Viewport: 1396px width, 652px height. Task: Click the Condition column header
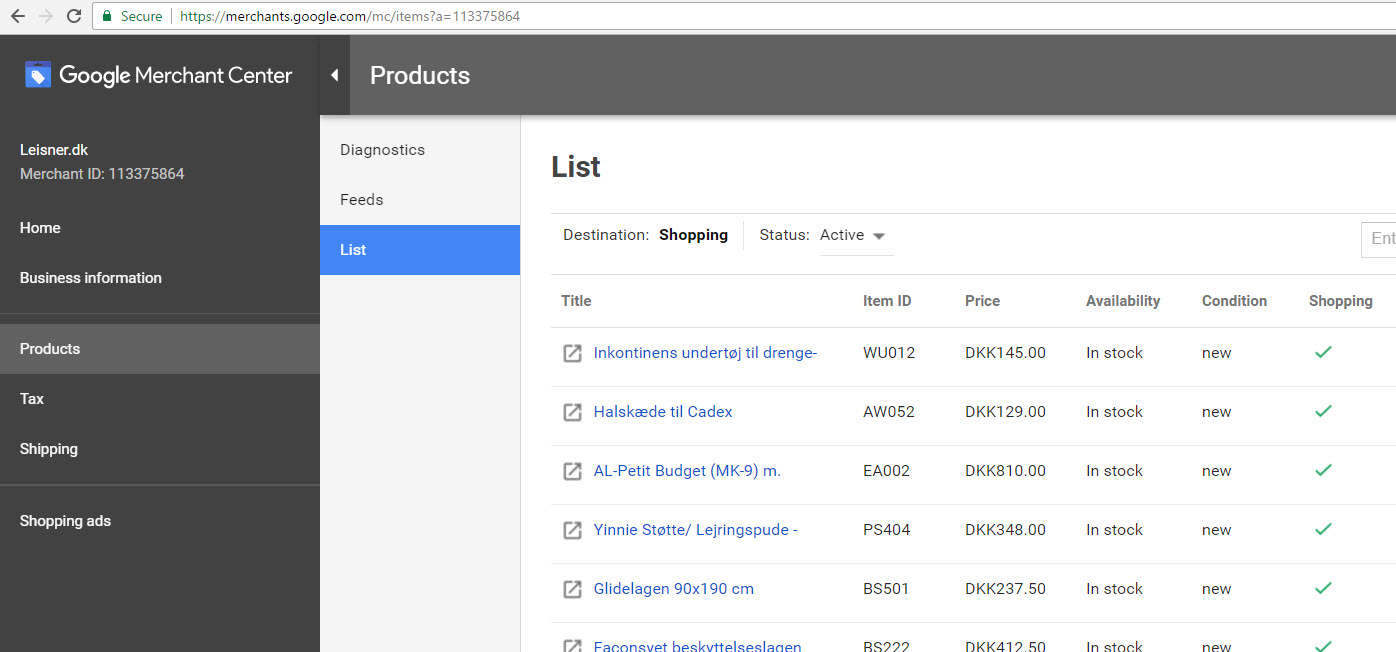point(1234,301)
